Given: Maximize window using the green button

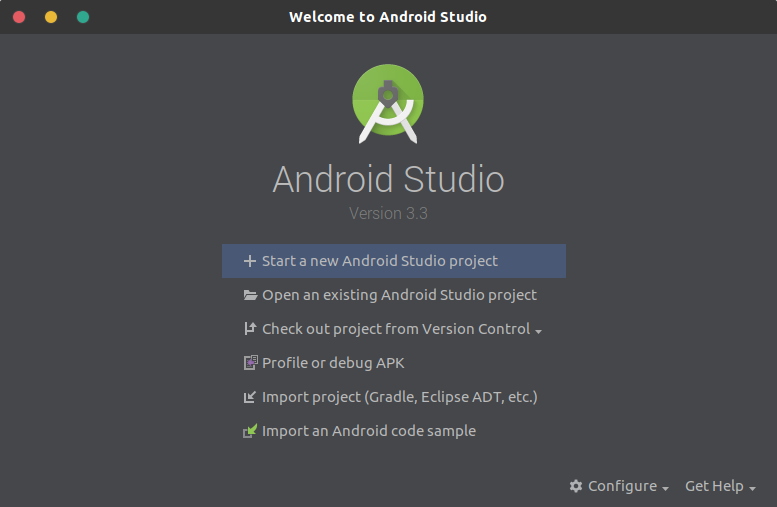Looking at the screenshot, I should pyautogui.click(x=83, y=17).
